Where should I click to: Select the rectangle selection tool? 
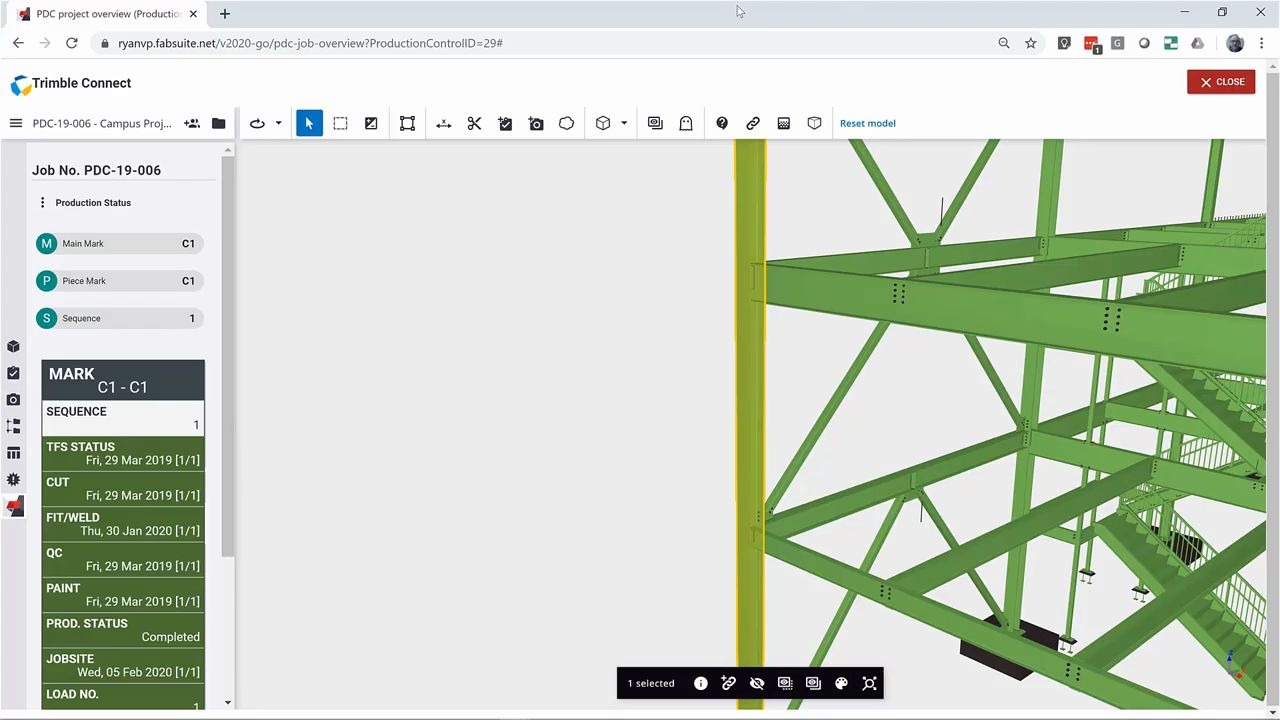pyautogui.click(x=340, y=123)
